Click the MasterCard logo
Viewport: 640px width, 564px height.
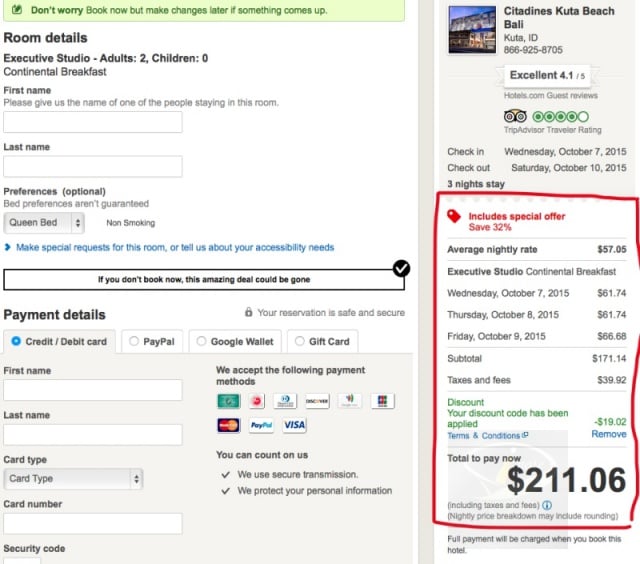(x=228, y=425)
